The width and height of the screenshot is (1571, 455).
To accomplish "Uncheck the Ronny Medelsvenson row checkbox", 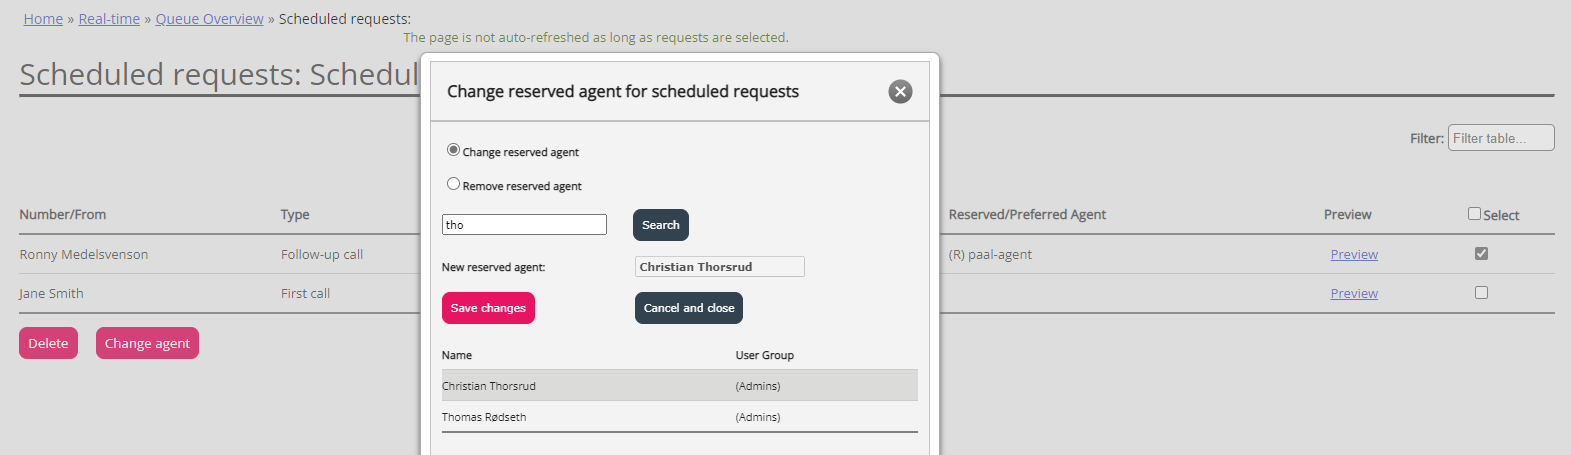I will [x=1481, y=254].
